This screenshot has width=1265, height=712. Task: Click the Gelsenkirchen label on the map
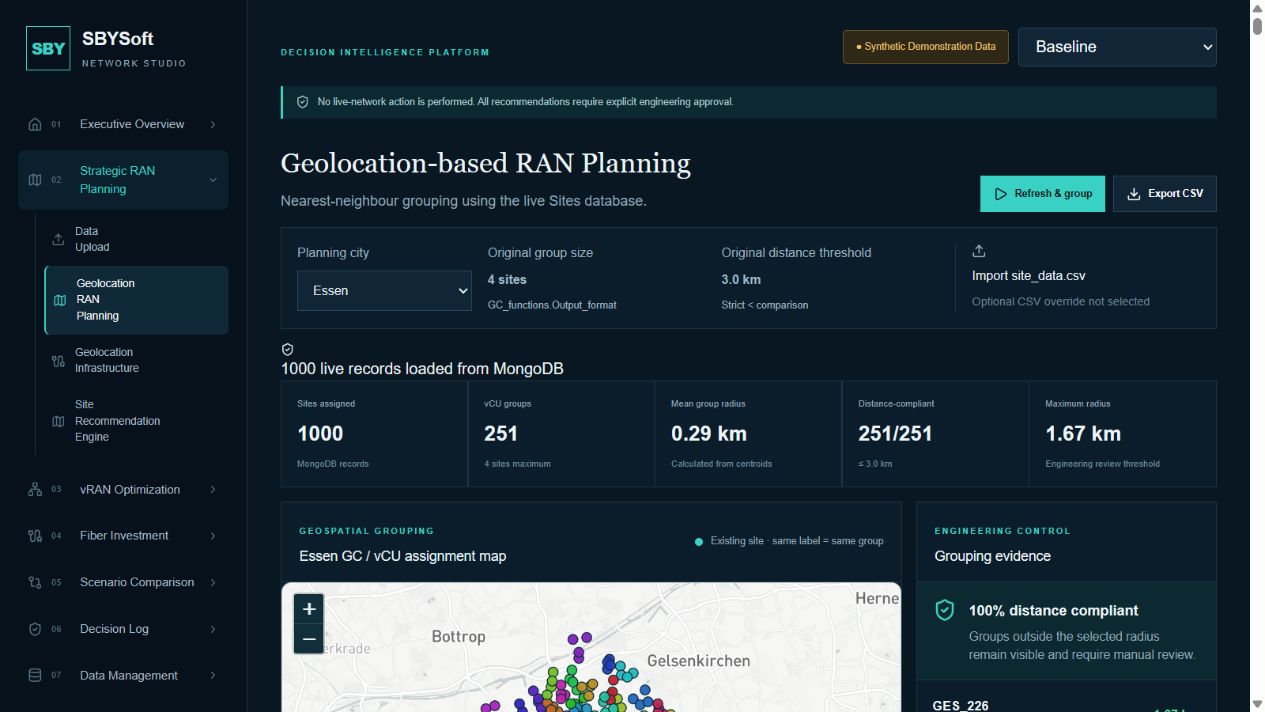(x=698, y=661)
